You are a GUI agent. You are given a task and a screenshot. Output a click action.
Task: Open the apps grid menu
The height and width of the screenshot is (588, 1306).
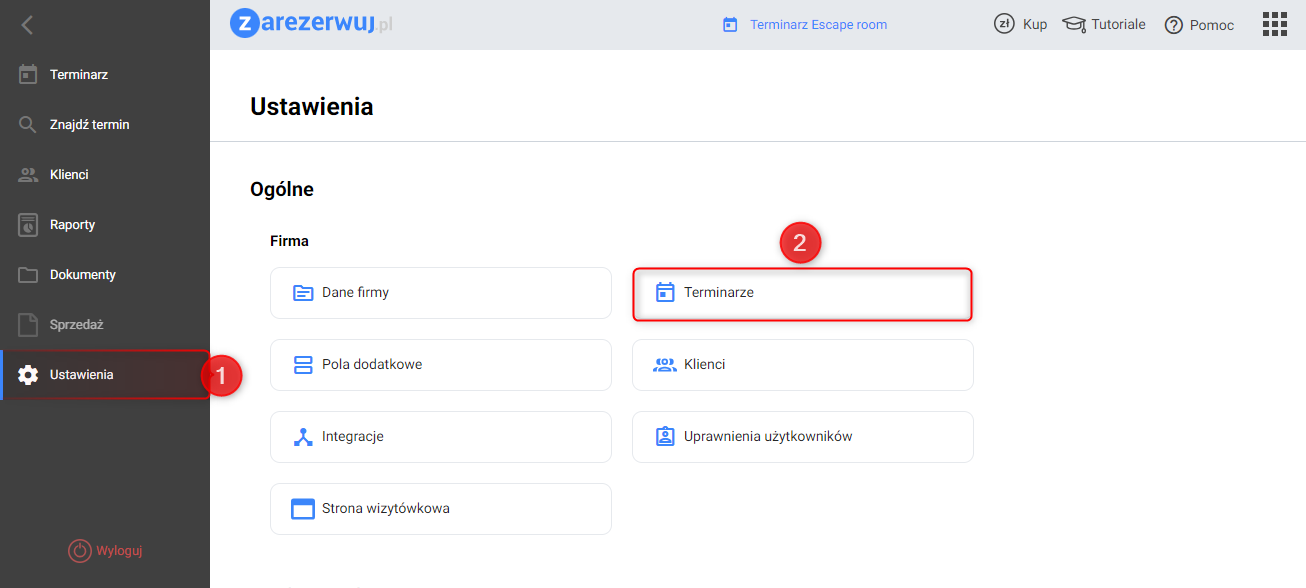point(1274,24)
